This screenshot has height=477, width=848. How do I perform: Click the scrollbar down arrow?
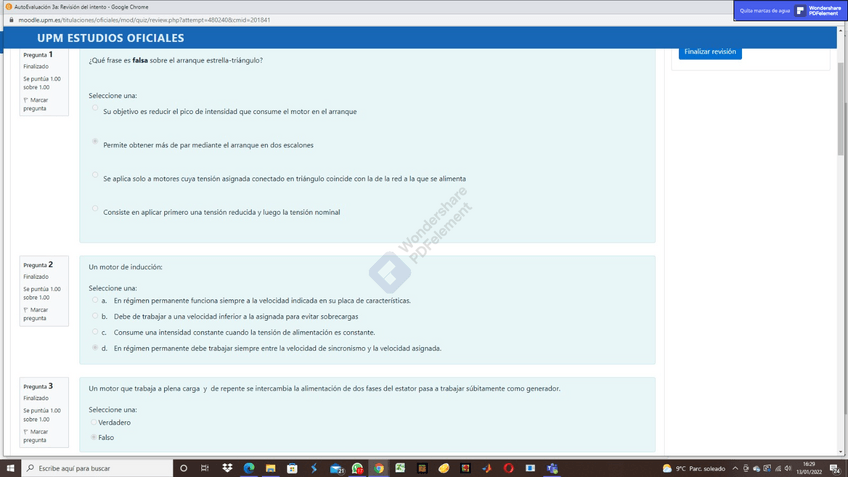(x=841, y=452)
